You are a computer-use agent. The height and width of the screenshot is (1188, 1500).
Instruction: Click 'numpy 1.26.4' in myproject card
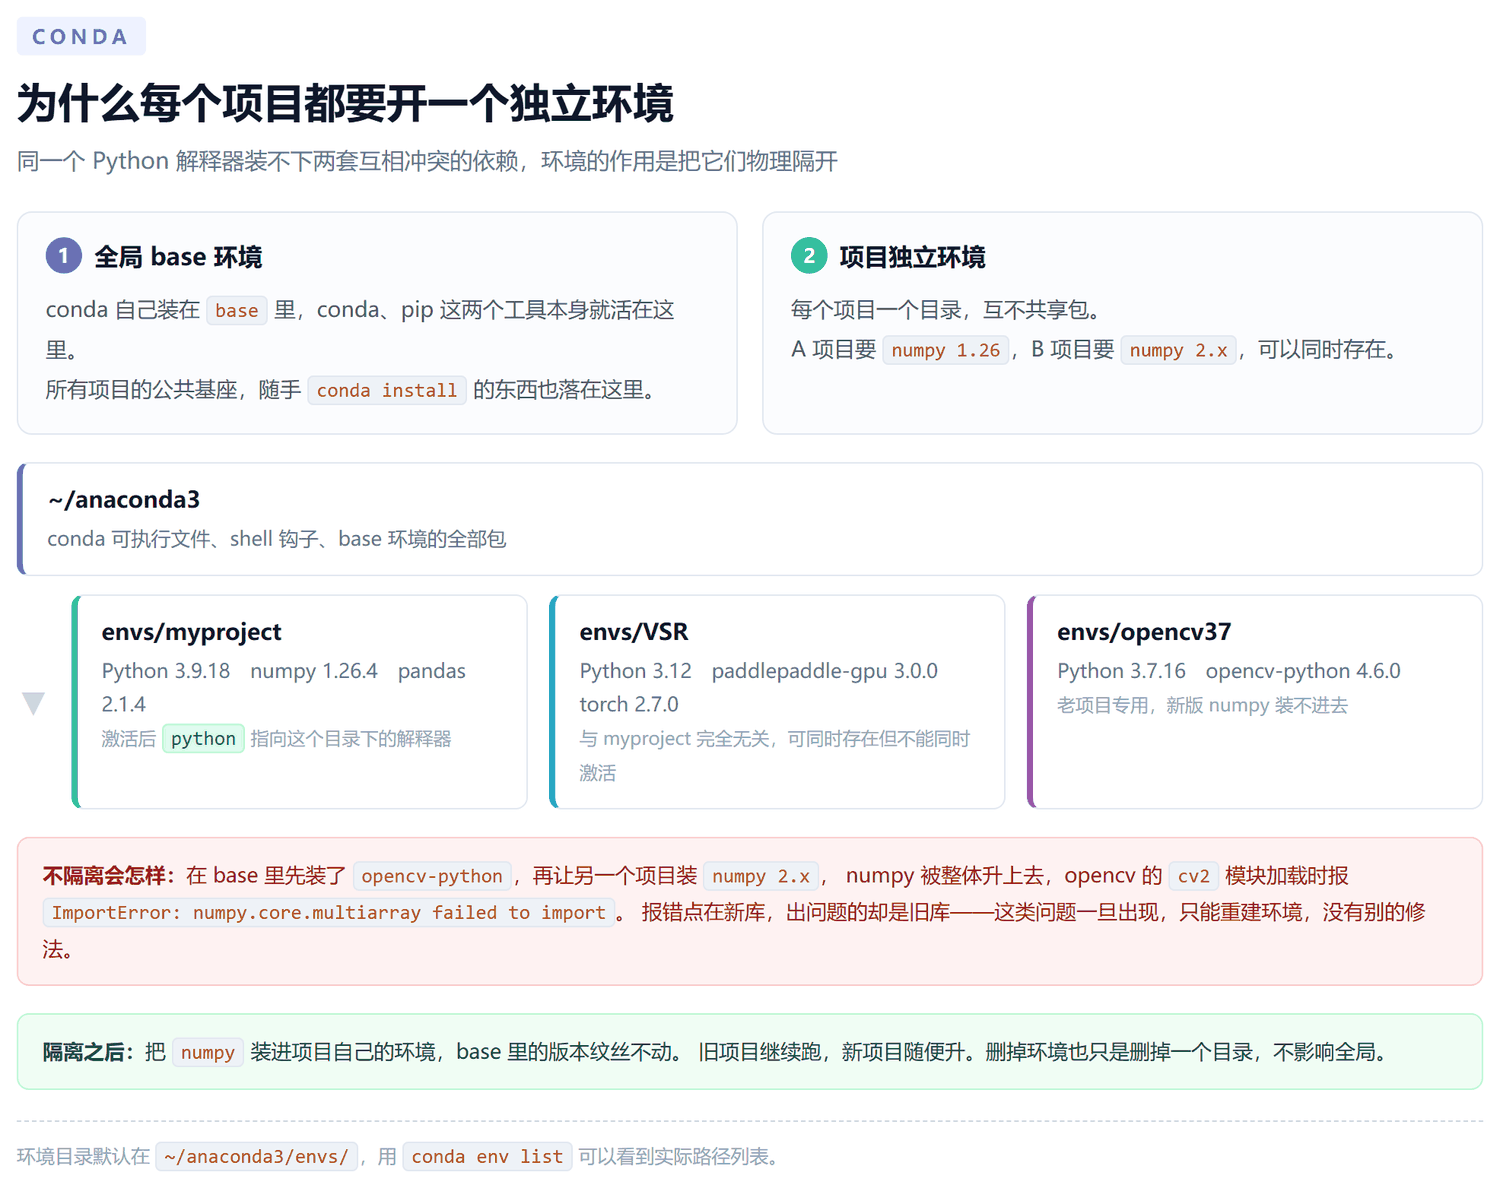314,671
